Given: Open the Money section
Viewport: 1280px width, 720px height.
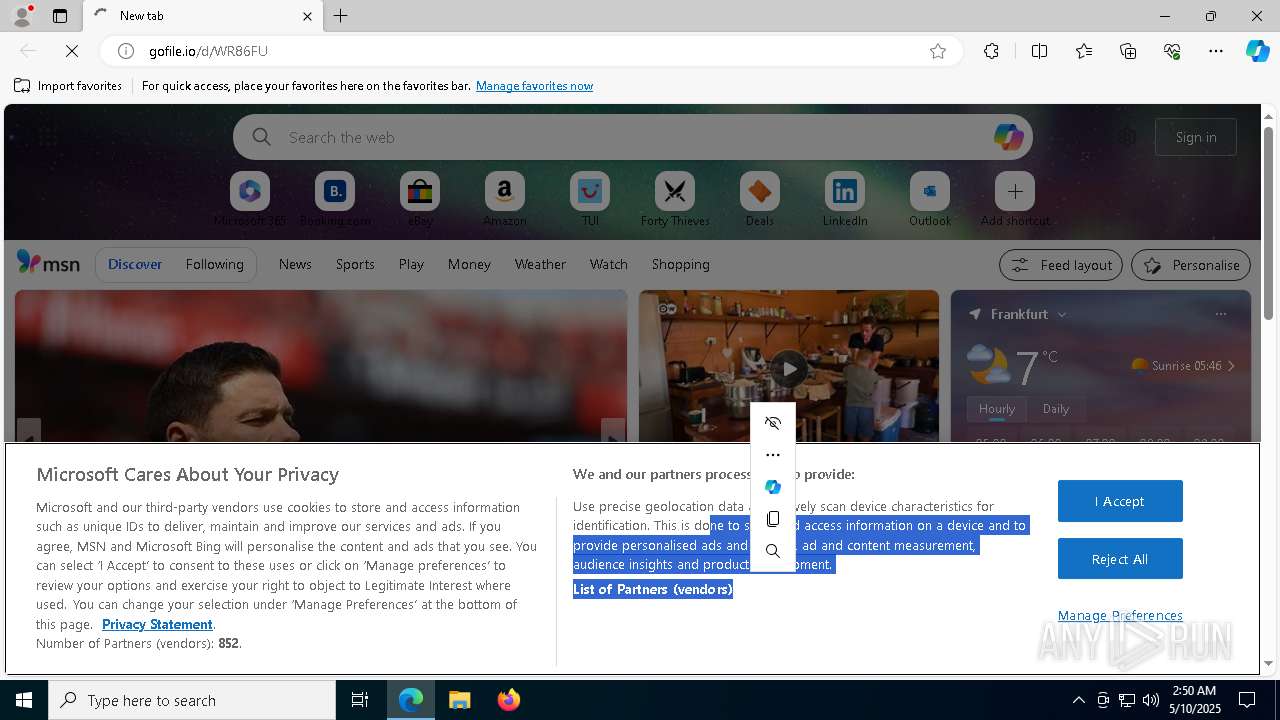Looking at the screenshot, I should (x=469, y=264).
